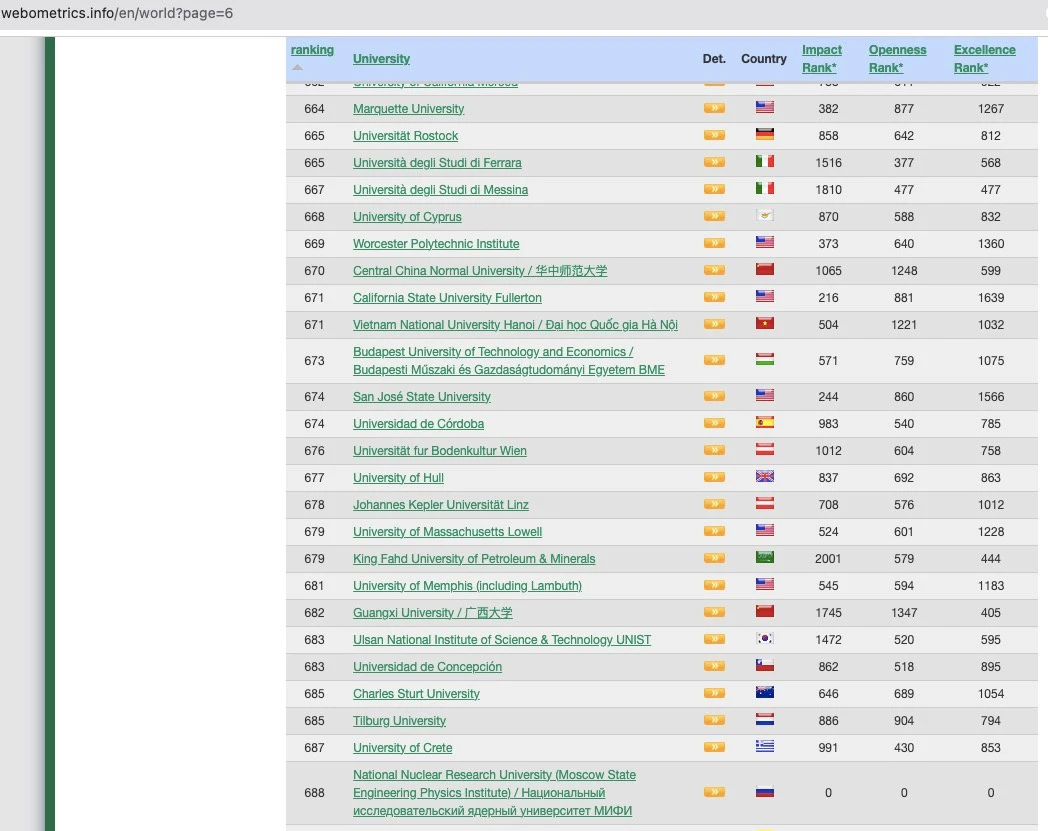Open details icon for University of Cyprus
The width and height of the screenshot is (1048, 831).
coord(714,216)
